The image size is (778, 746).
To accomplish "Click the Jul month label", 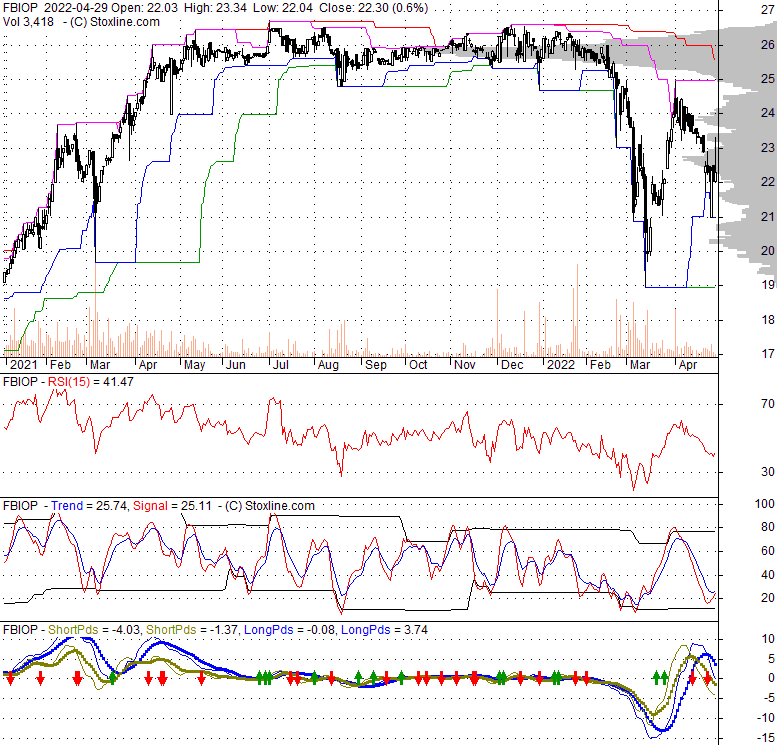I will coord(281,365).
